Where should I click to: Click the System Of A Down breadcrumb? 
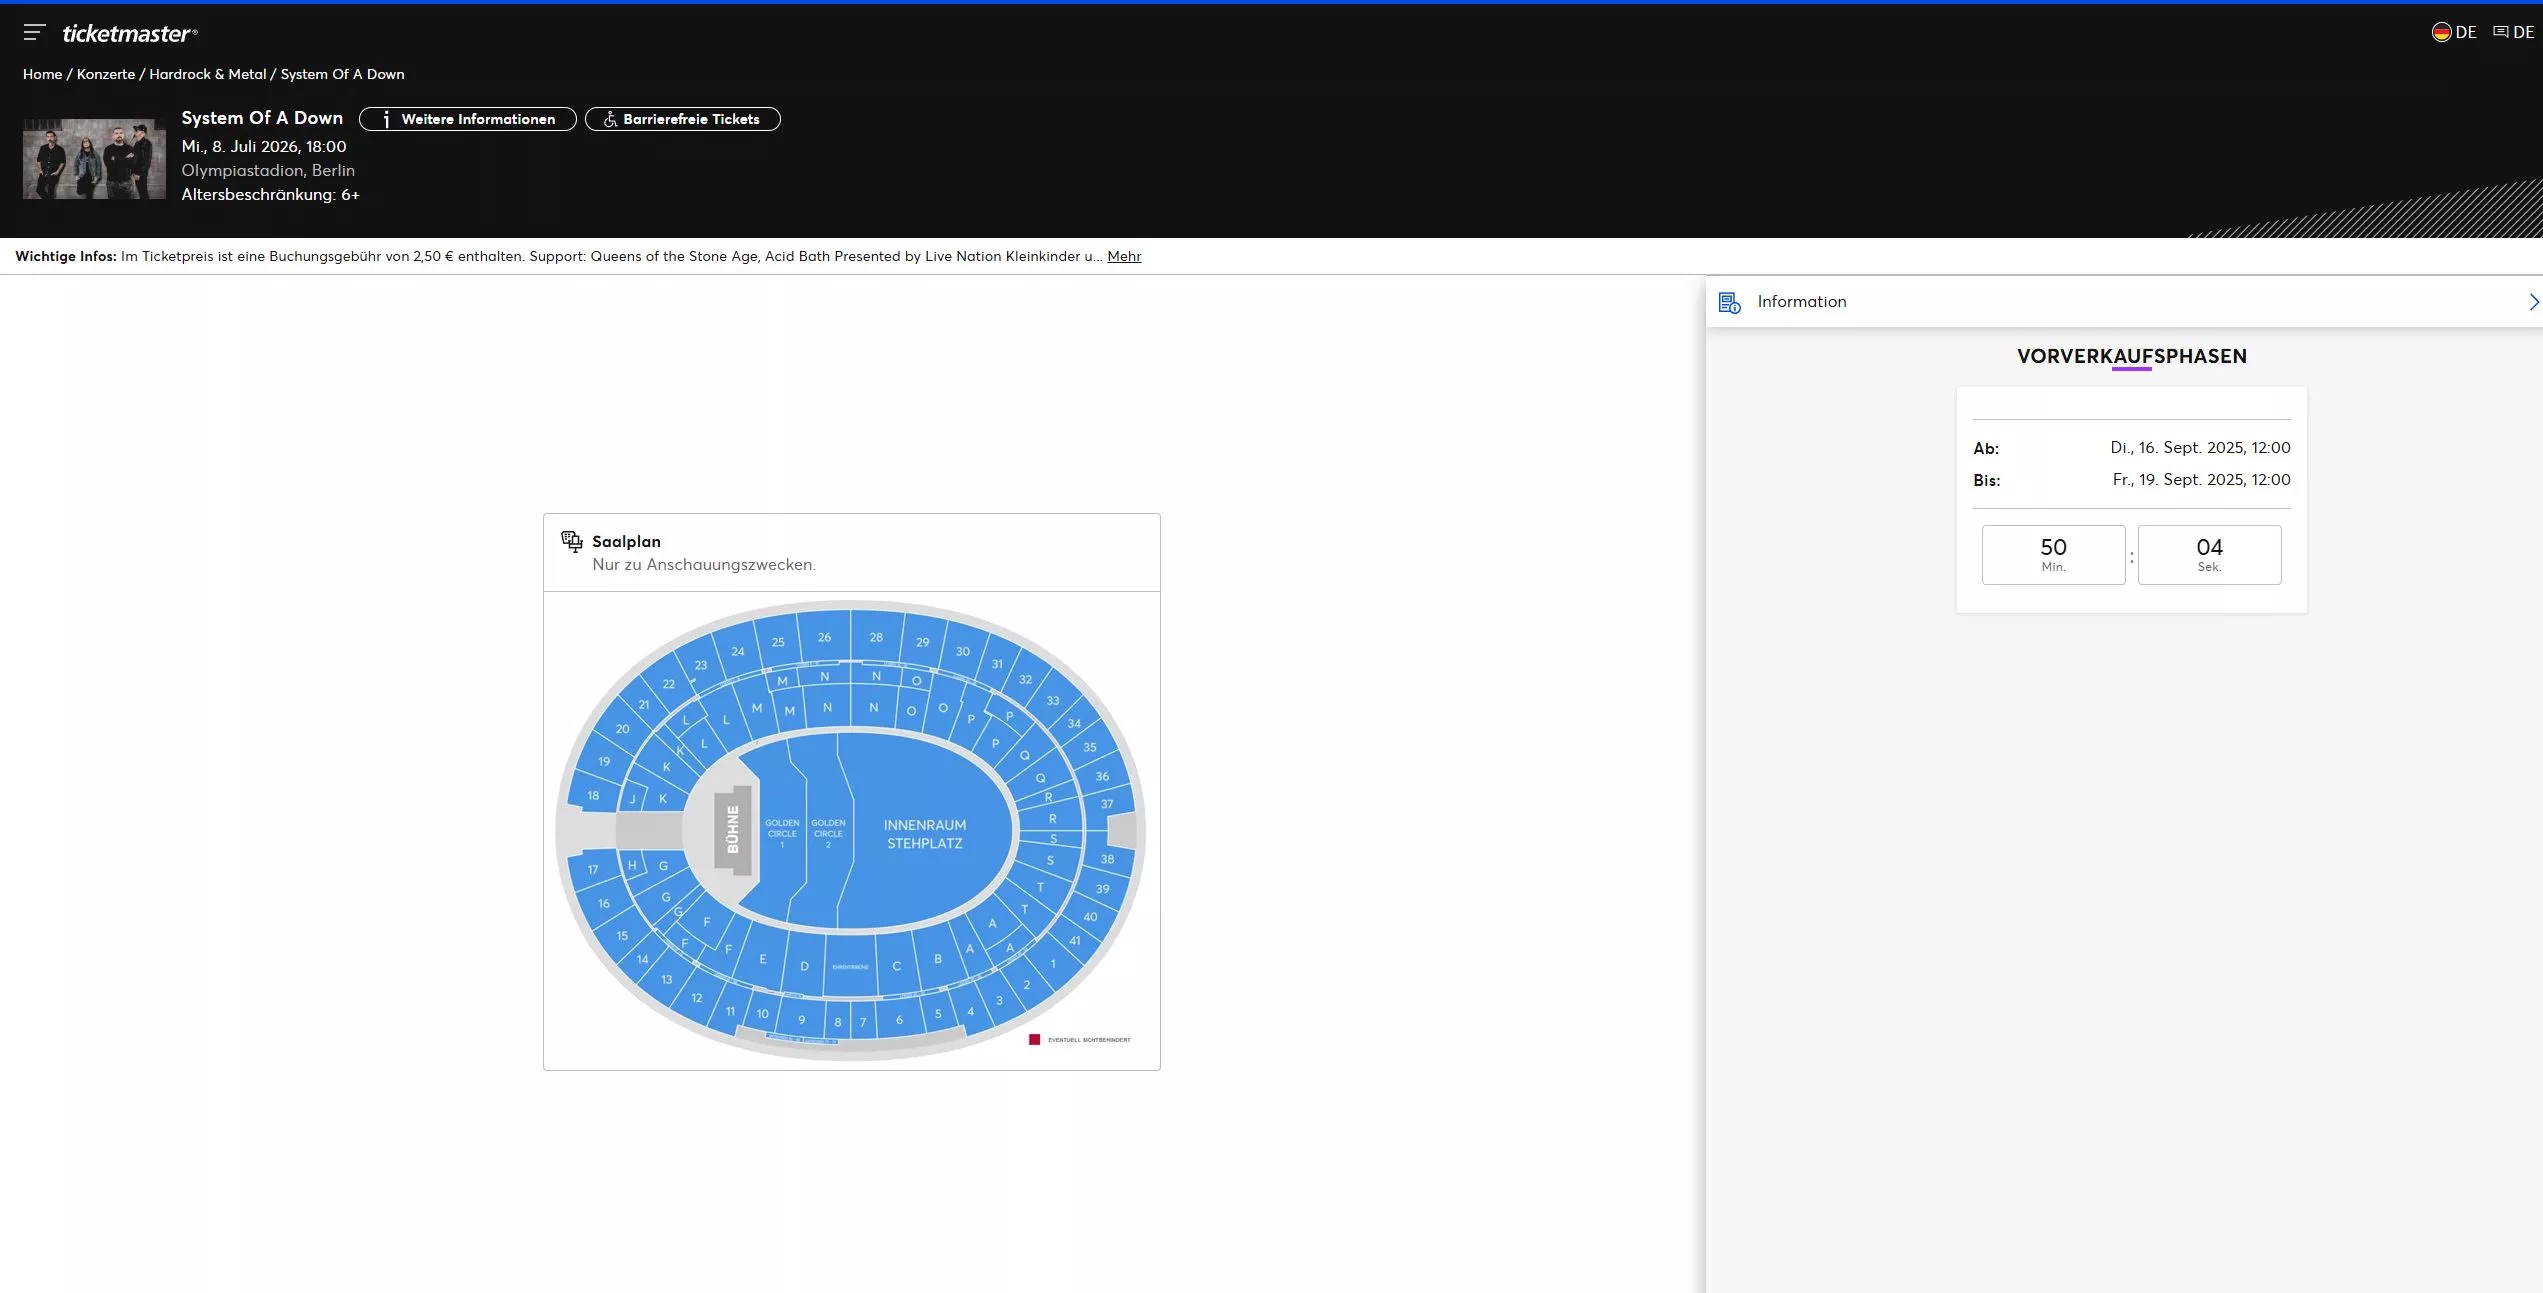coord(343,74)
